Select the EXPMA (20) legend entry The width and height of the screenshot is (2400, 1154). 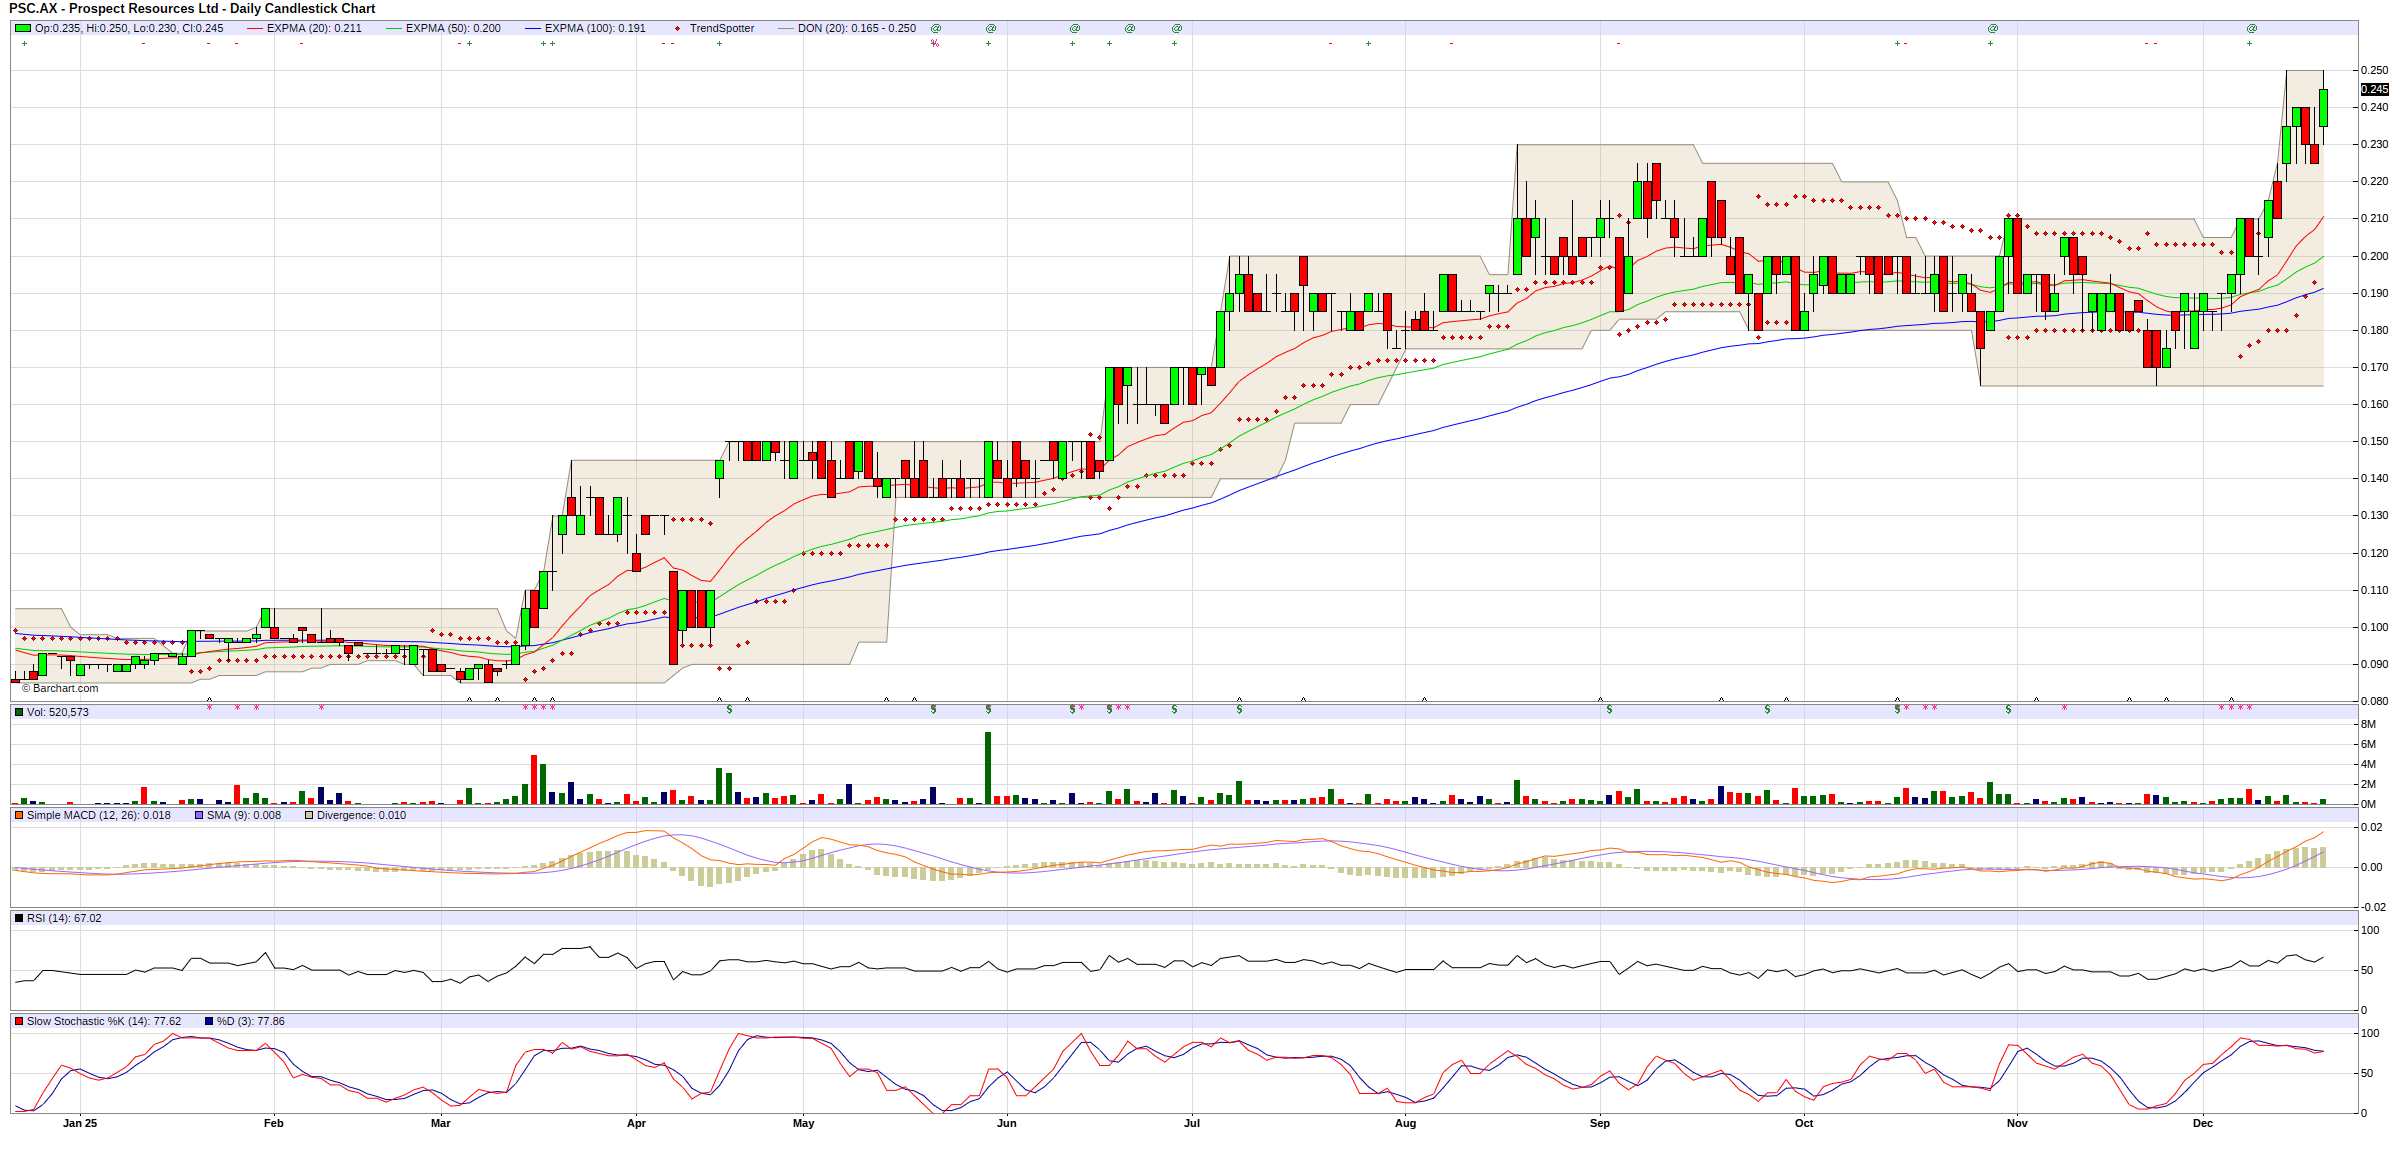click(313, 28)
